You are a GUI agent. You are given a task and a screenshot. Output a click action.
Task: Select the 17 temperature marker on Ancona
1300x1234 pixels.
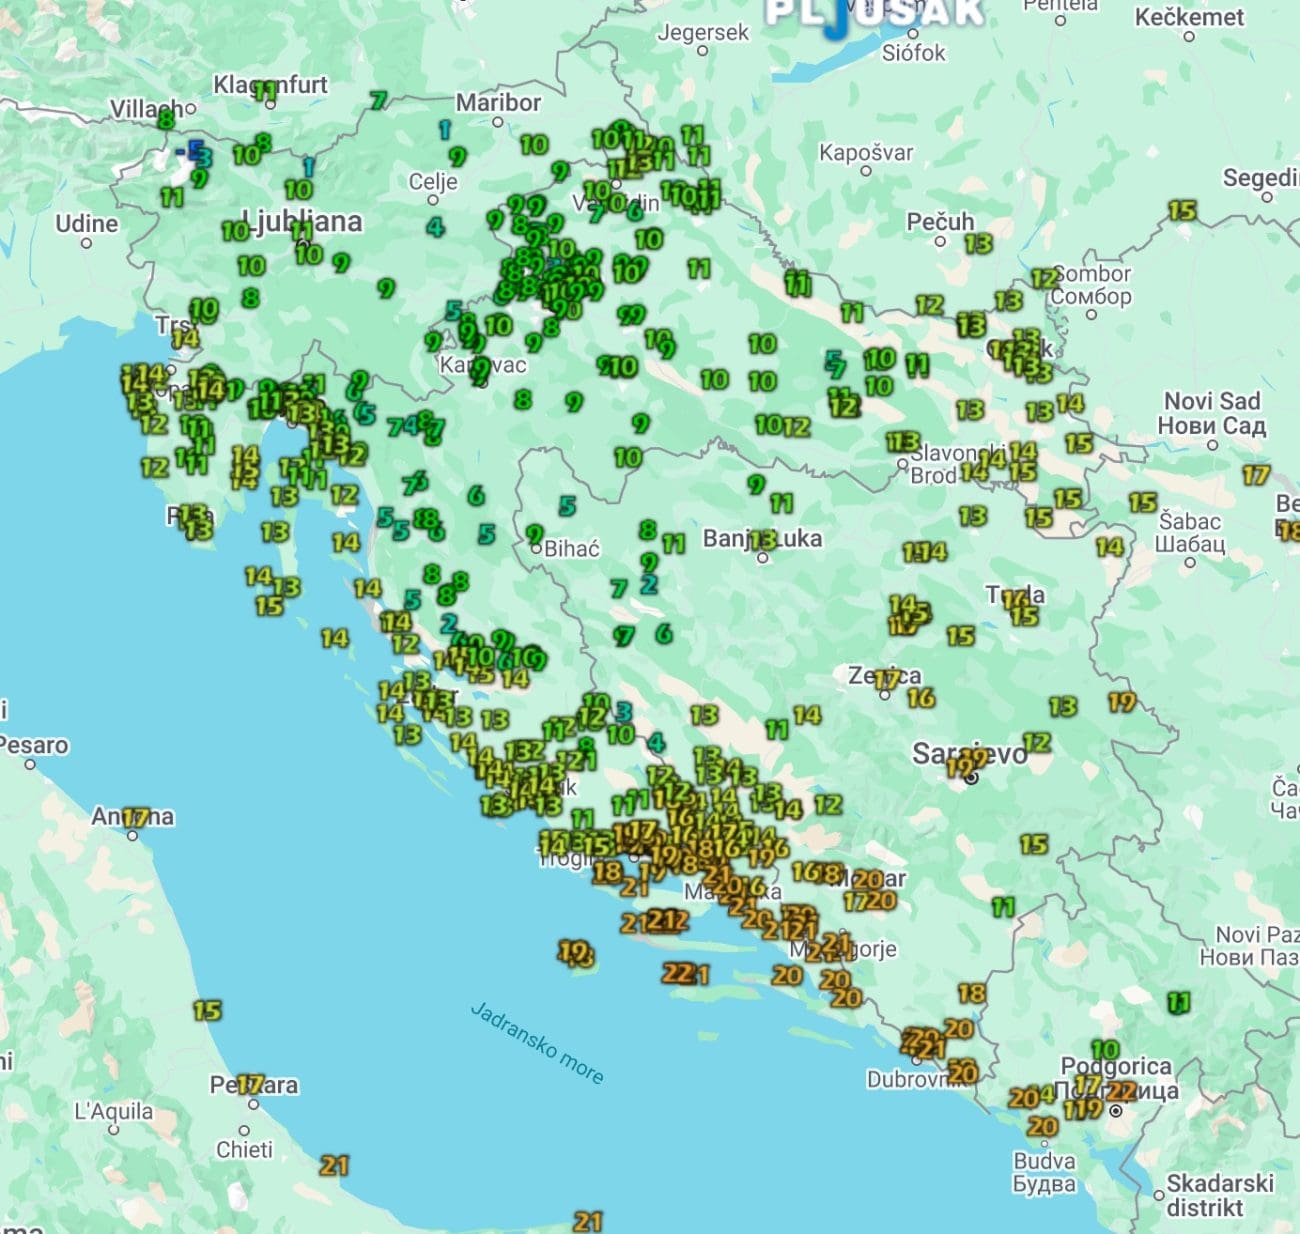(135, 818)
